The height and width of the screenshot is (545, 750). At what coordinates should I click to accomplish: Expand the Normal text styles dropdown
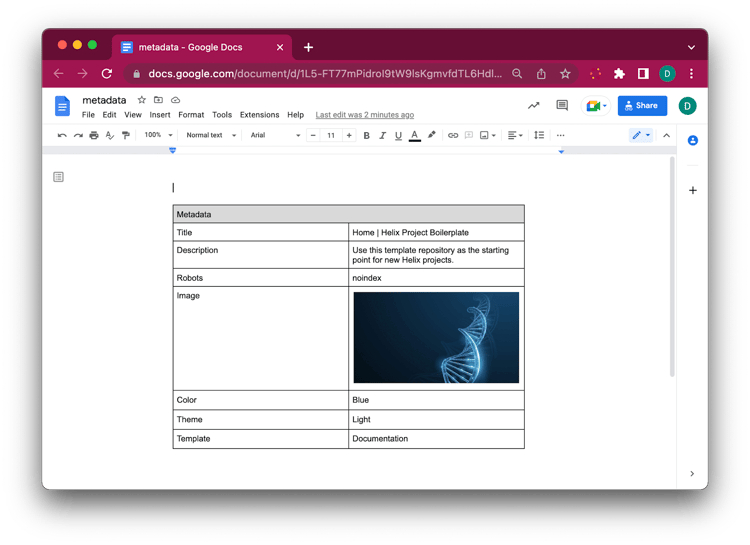(210, 135)
